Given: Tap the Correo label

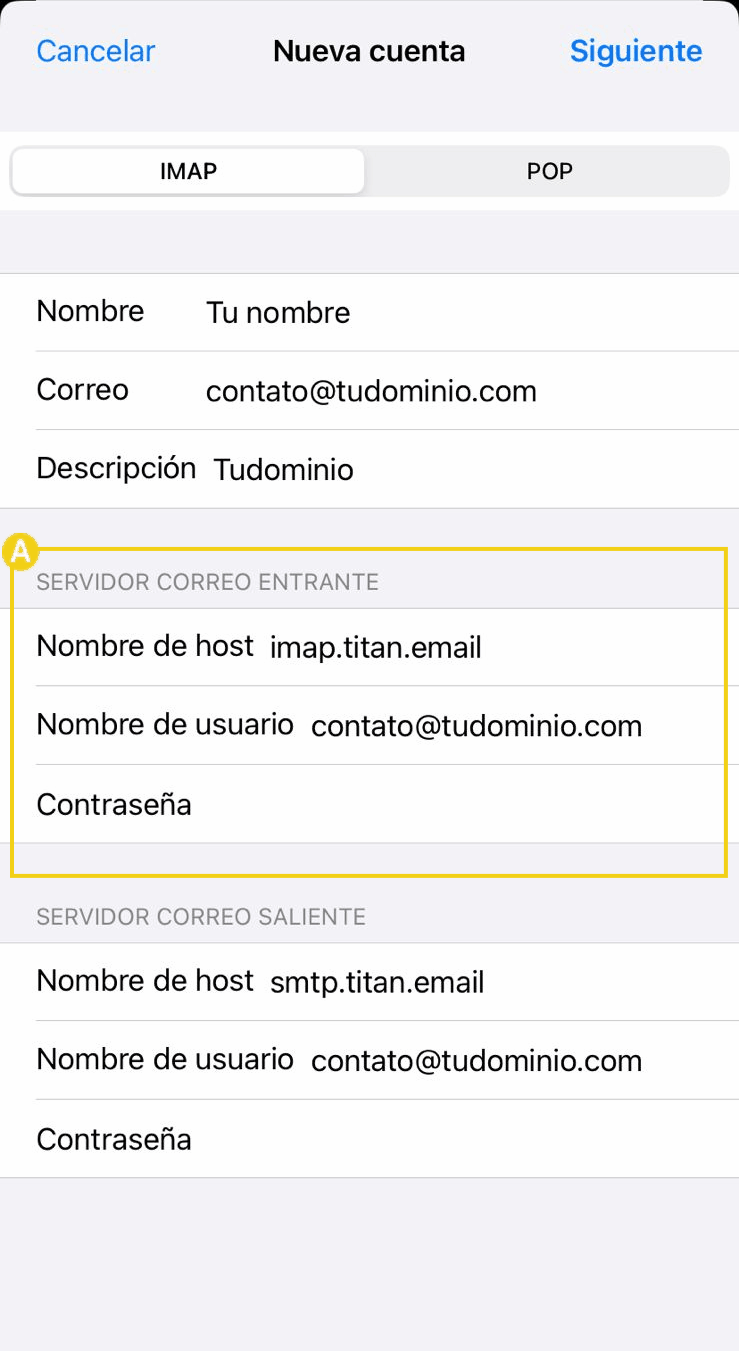Looking at the screenshot, I should point(82,389).
